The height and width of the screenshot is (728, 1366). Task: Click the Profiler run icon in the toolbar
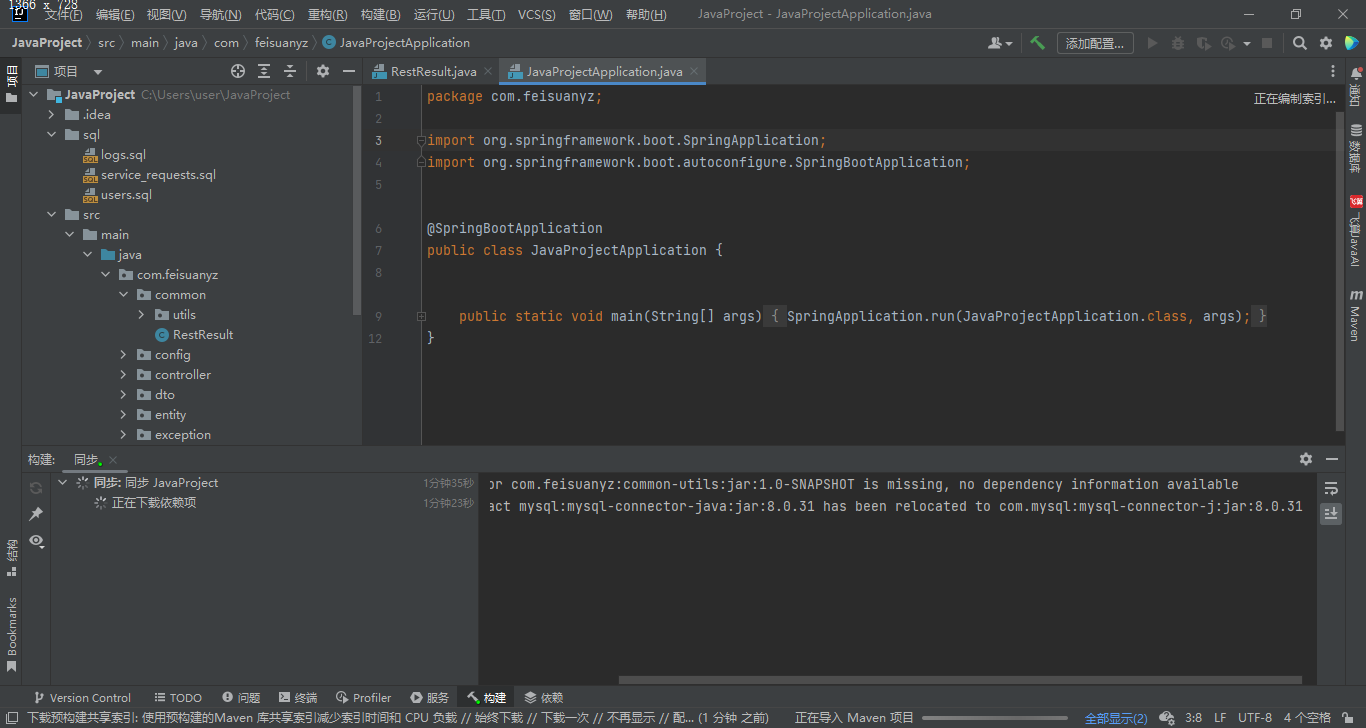1226,43
